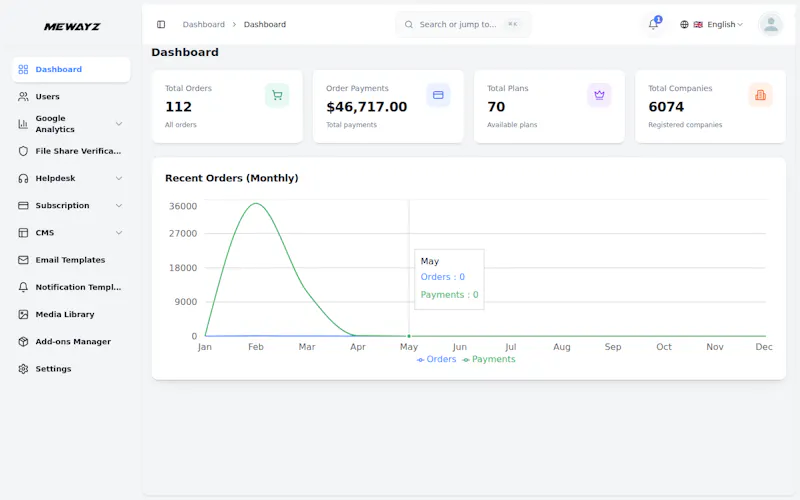Open Add-ons Manager page

(x=71, y=341)
